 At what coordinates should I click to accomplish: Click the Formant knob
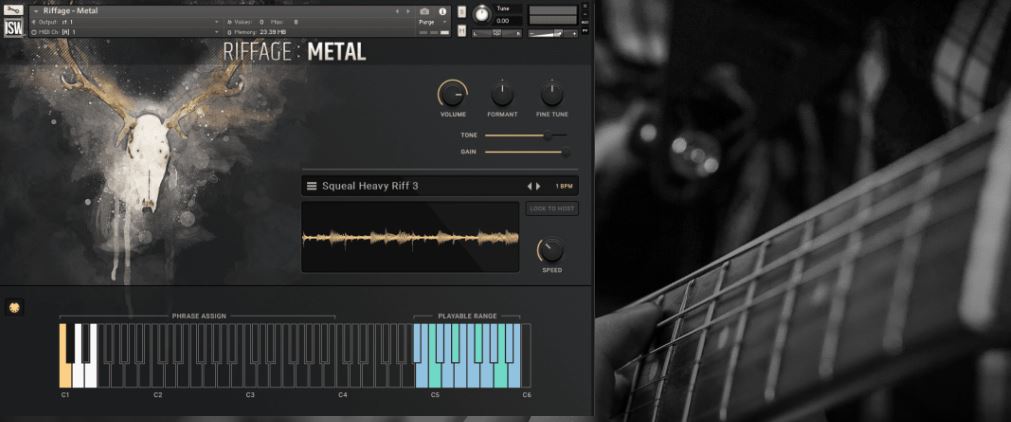[x=502, y=94]
